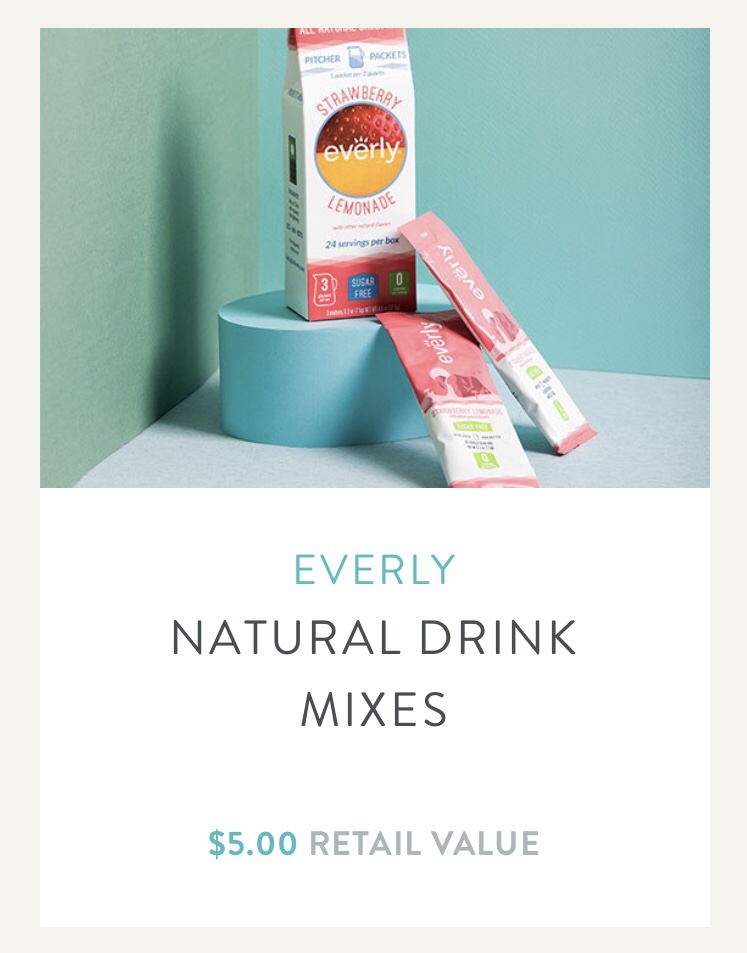The height and width of the screenshot is (953, 747).
Task: Click the RETAIL VALUE label
Action: tap(424, 843)
